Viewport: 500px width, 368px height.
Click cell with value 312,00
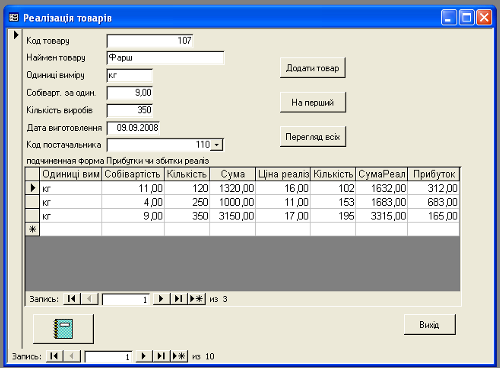pos(434,188)
